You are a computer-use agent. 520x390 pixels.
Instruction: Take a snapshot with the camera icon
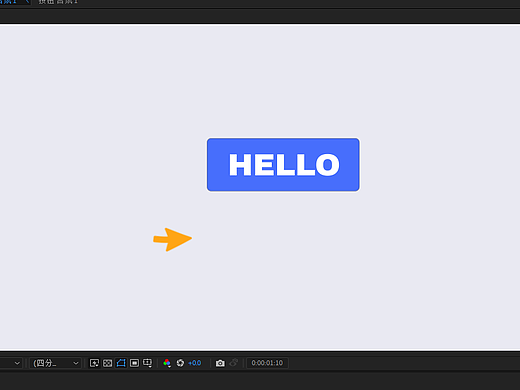click(220, 363)
